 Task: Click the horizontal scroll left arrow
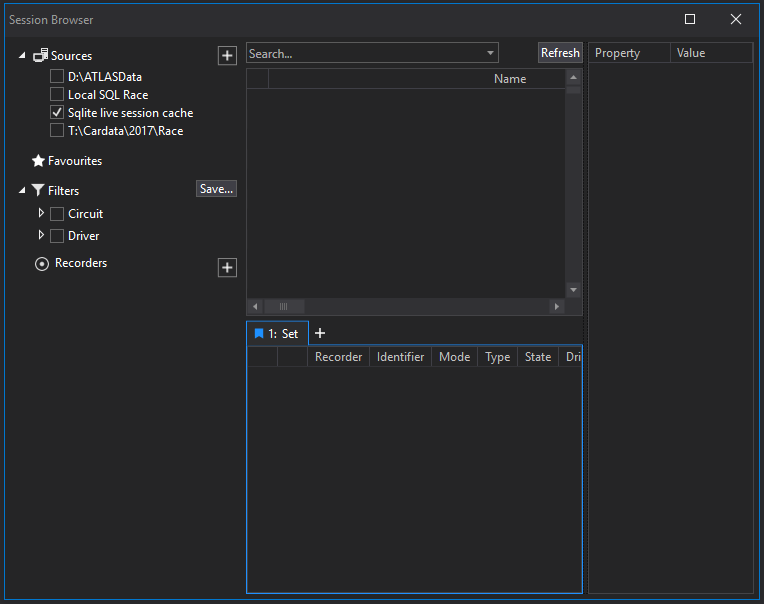click(x=255, y=306)
